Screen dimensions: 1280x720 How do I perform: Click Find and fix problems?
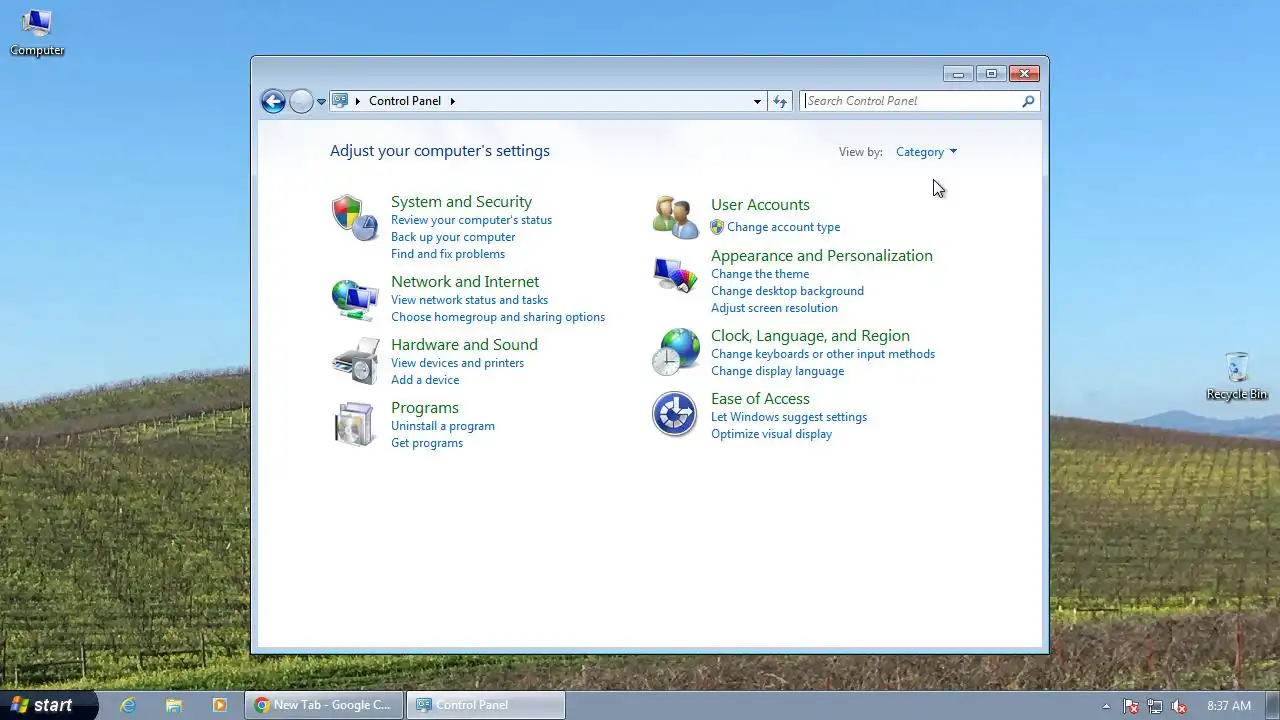pyautogui.click(x=448, y=254)
